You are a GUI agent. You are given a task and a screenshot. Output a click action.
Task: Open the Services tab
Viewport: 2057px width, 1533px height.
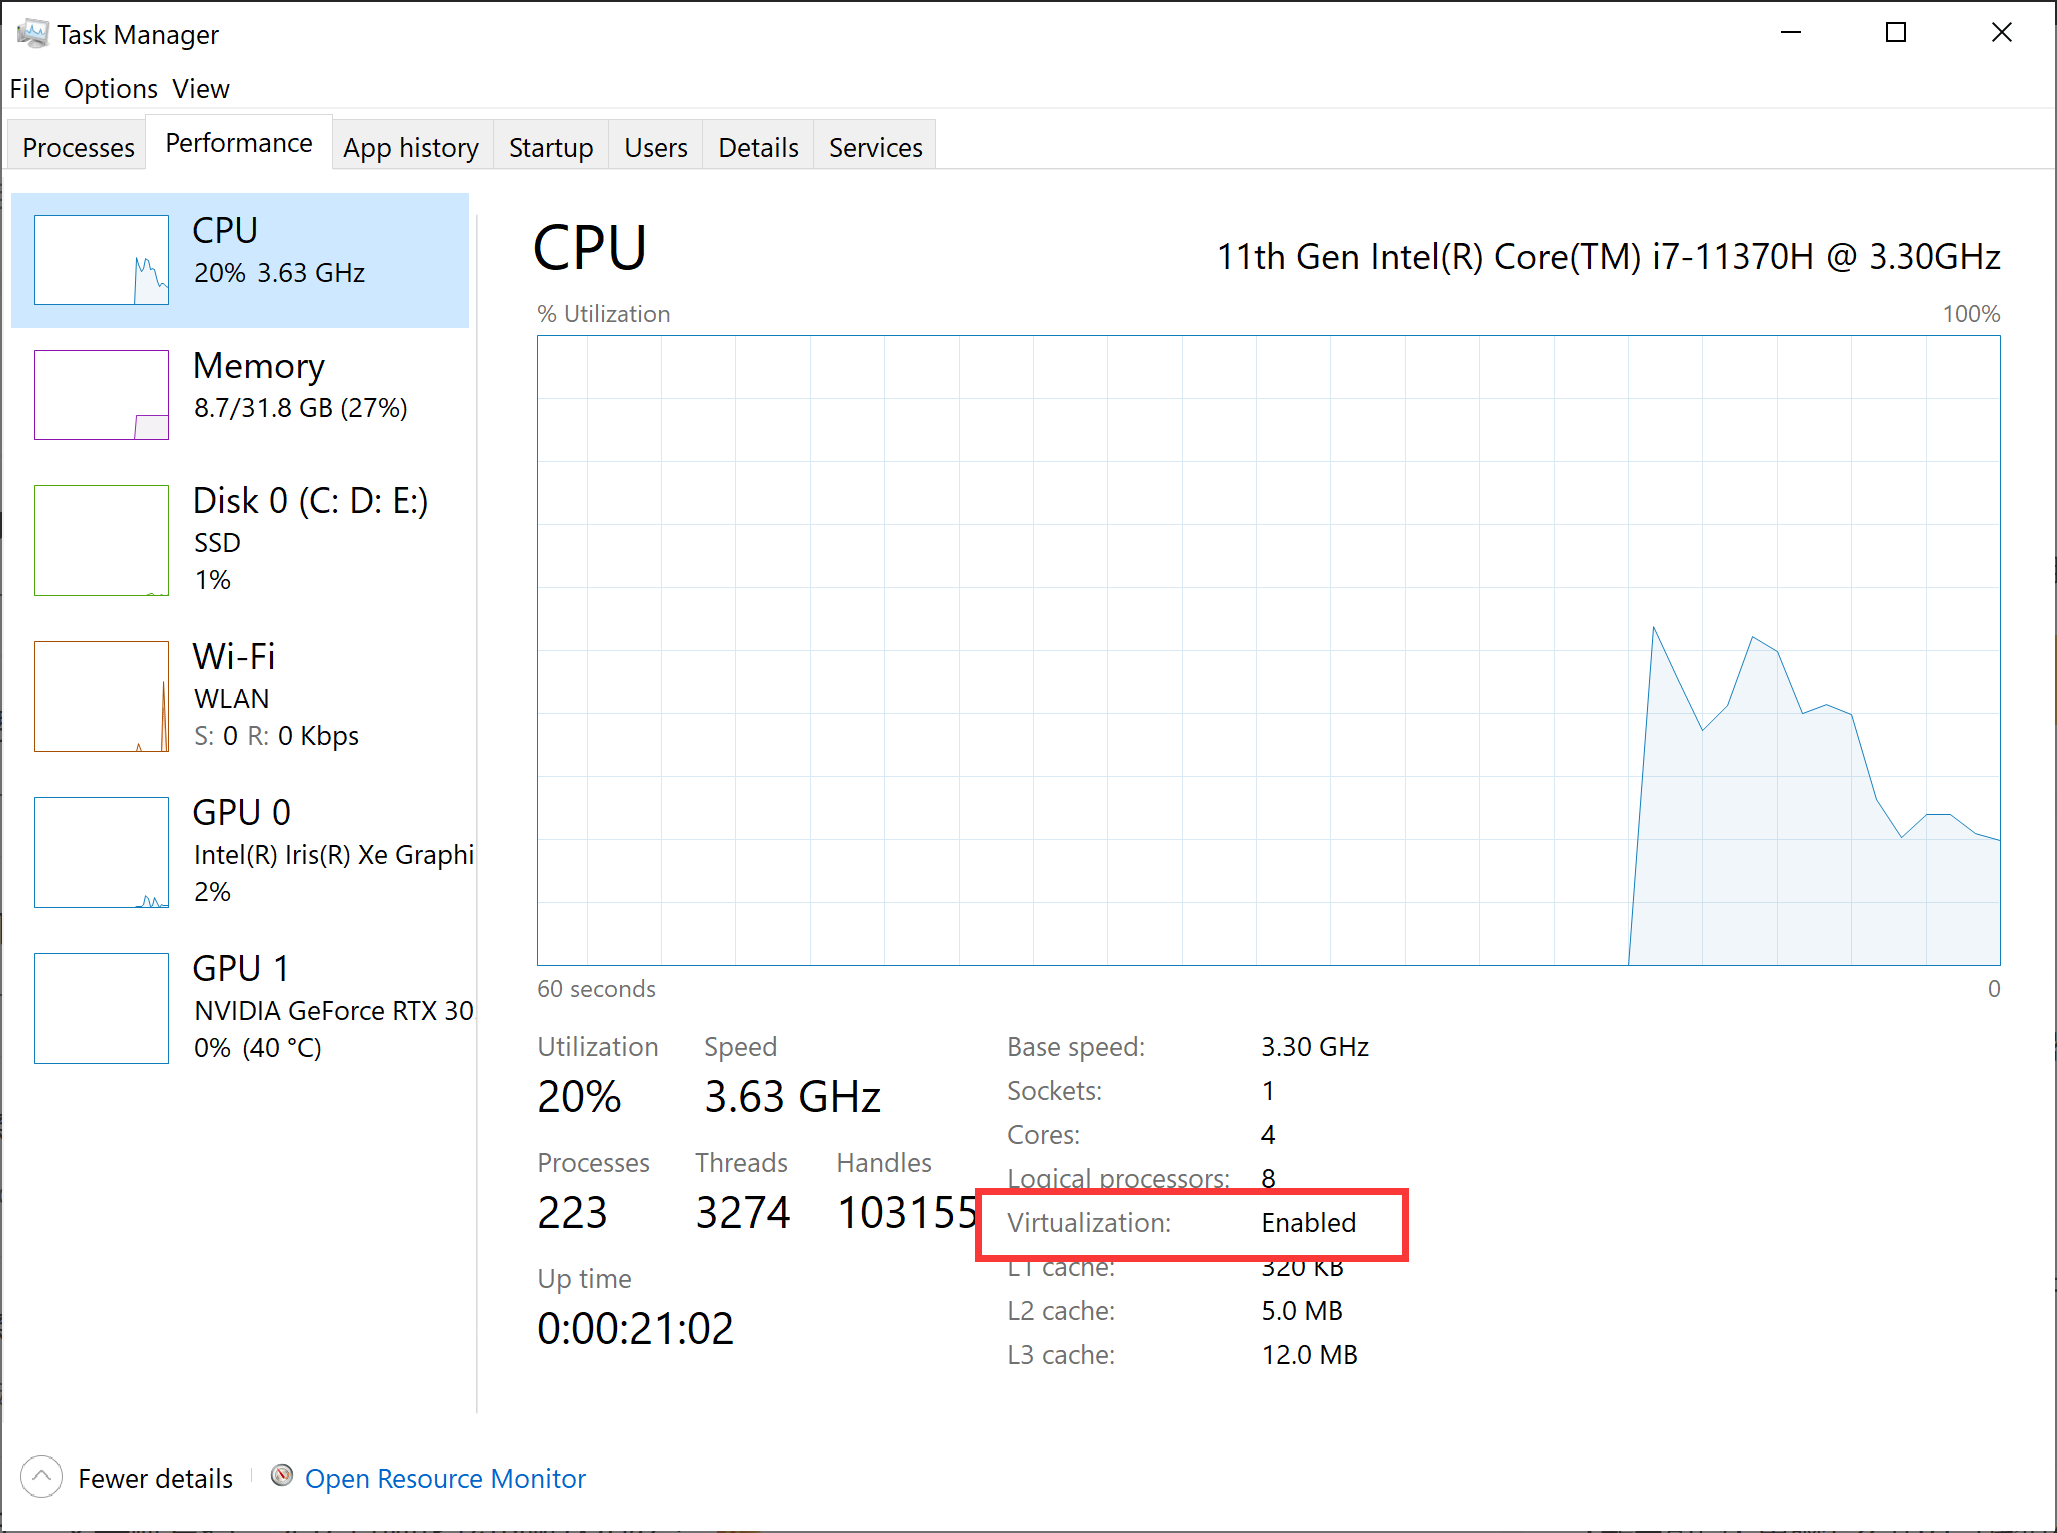875,147
